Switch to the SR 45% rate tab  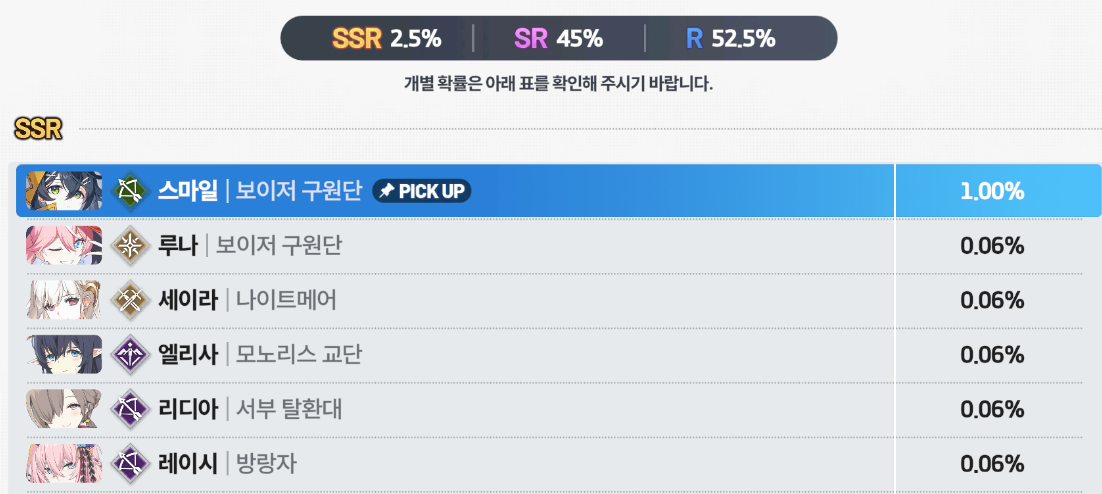(x=558, y=38)
